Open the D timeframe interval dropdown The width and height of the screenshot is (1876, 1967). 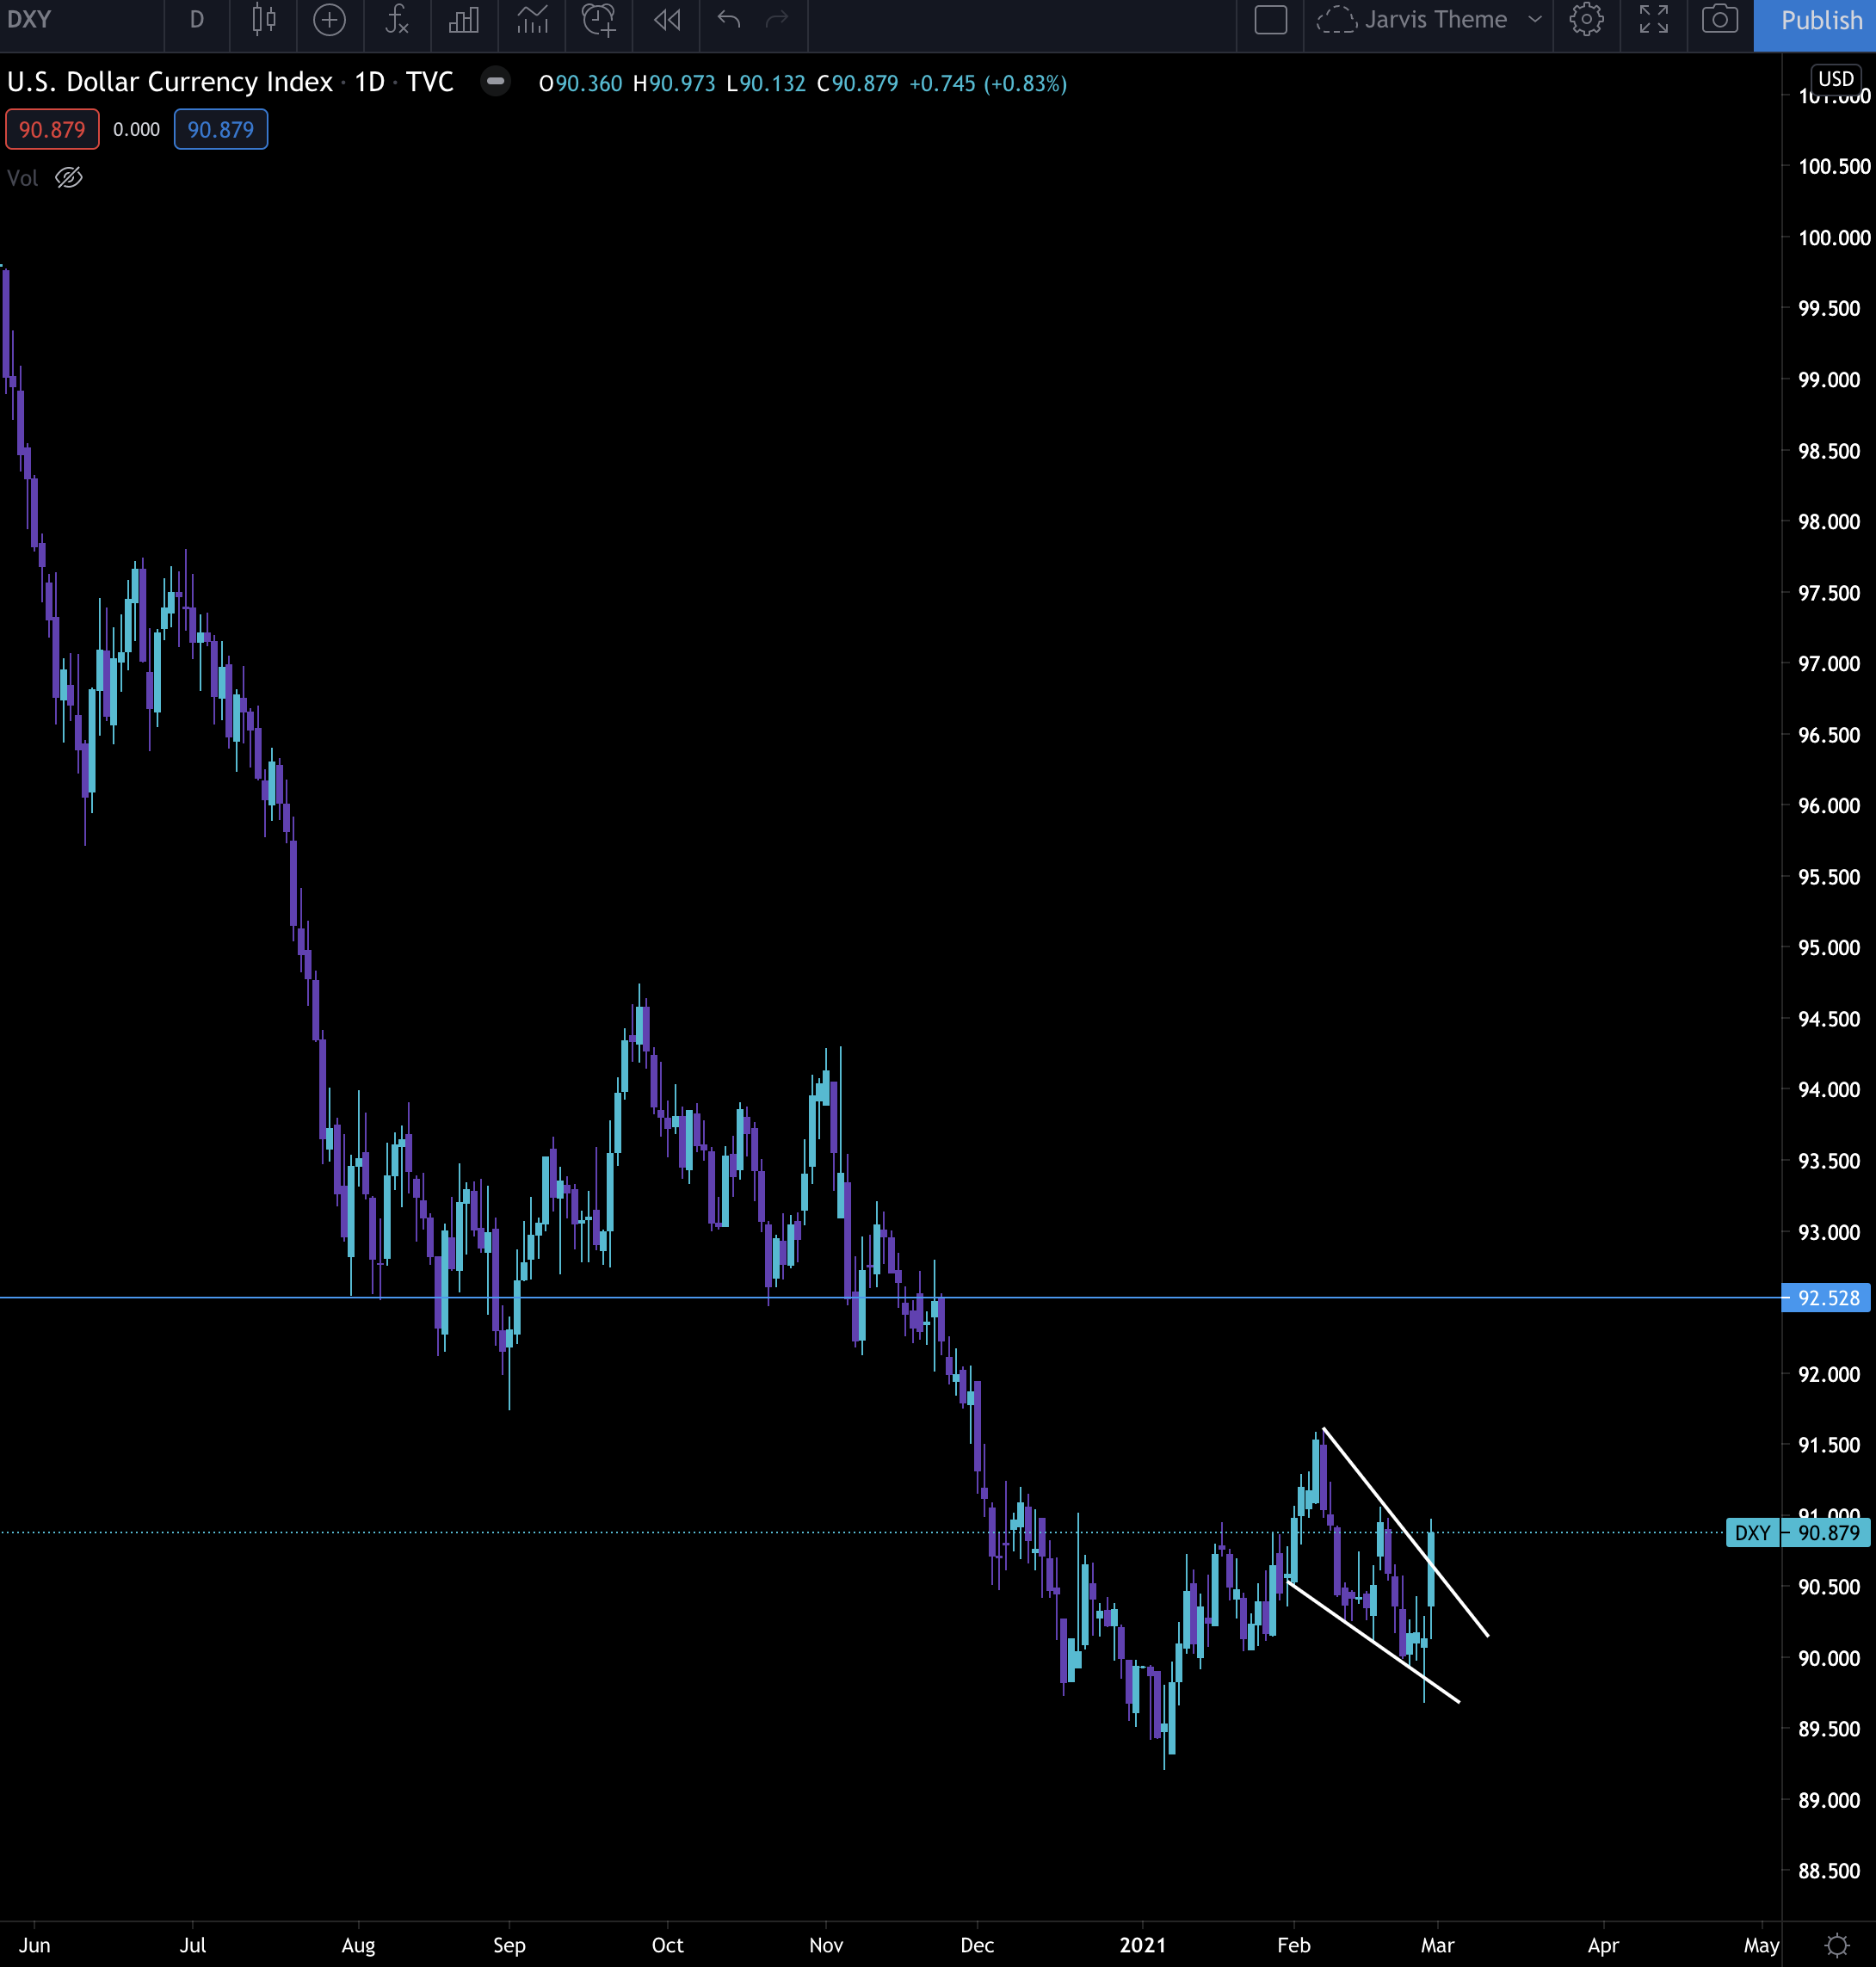pyautogui.click(x=197, y=20)
